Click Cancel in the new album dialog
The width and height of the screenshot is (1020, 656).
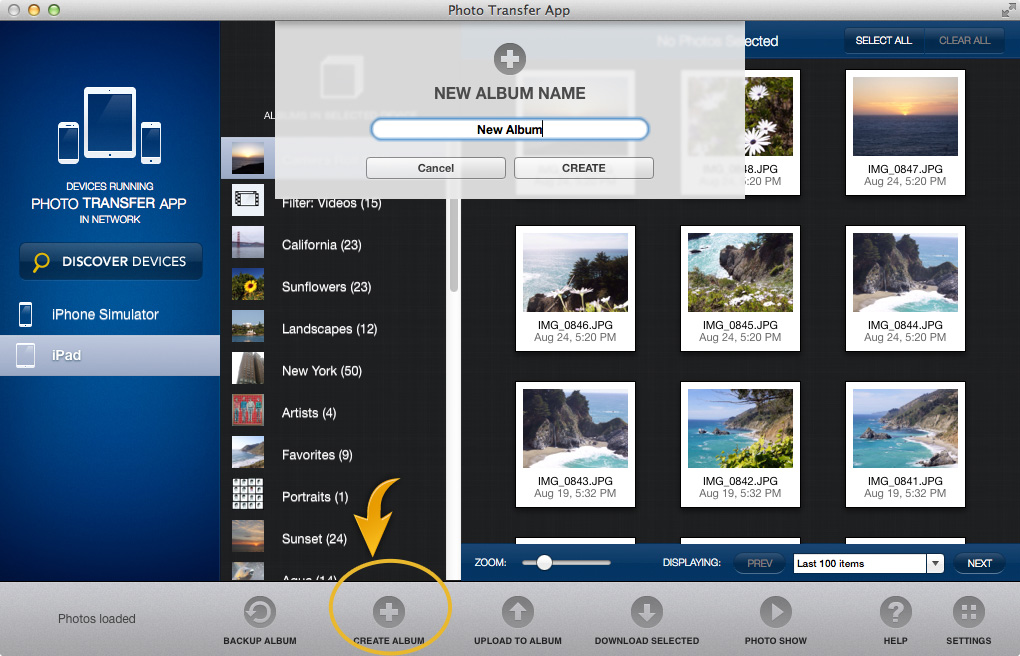[x=435, y=168]
